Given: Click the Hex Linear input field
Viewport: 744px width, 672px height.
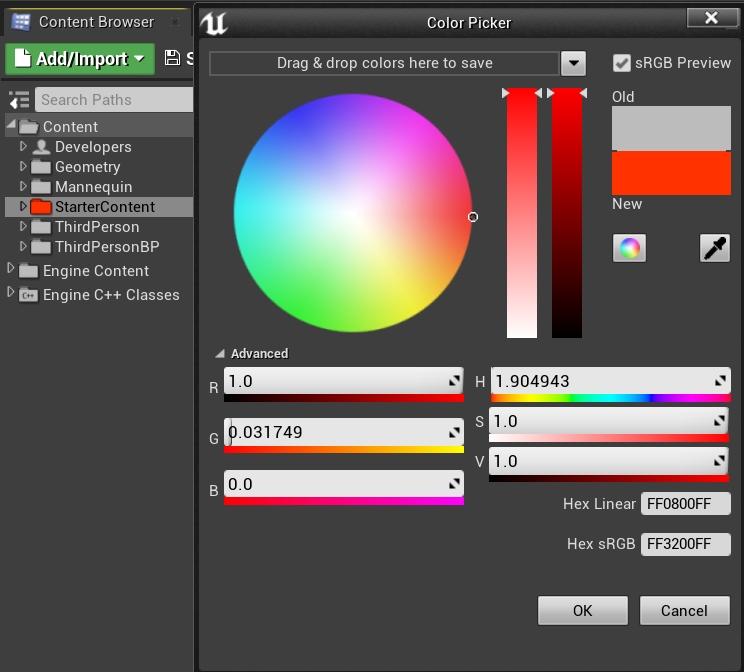Looking at the screenshot, I should tap(686, 504).
